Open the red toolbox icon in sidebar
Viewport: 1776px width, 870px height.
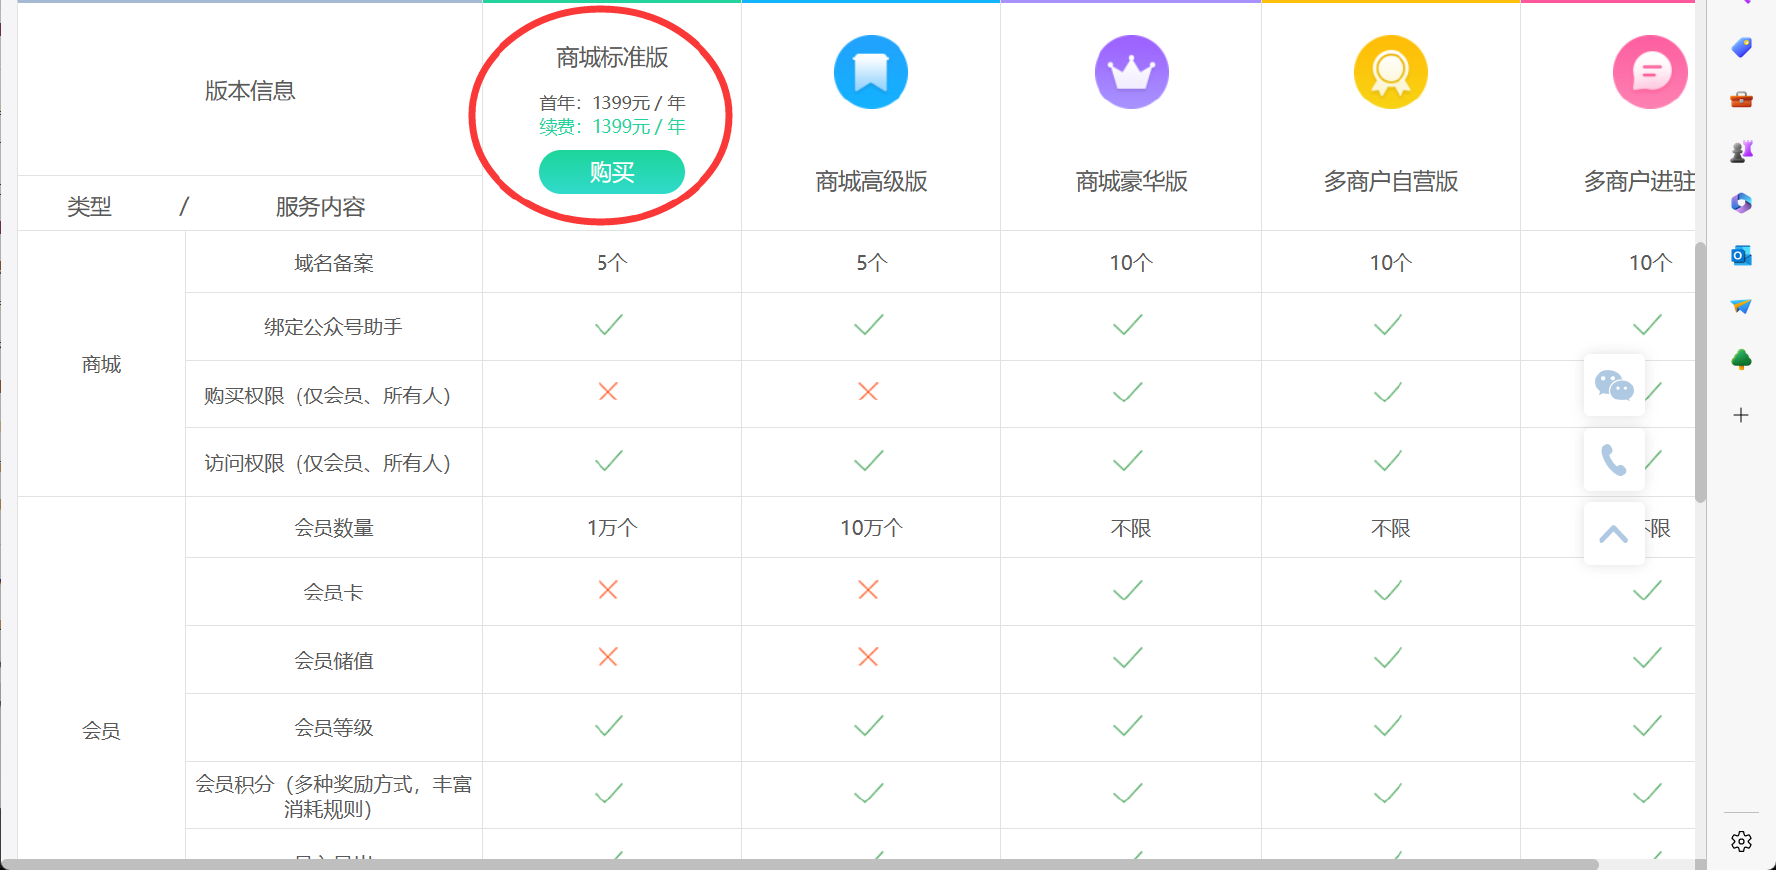[x=1741, y=99]
